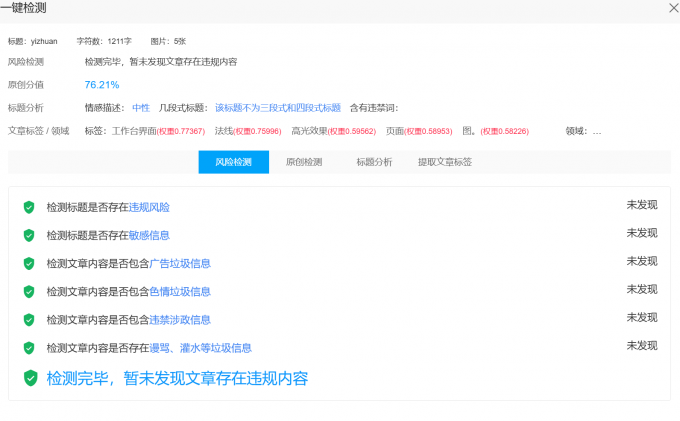The image size is (680, 421).
Task: Click the 工作台界面 article tag
Action: (133, 131)
